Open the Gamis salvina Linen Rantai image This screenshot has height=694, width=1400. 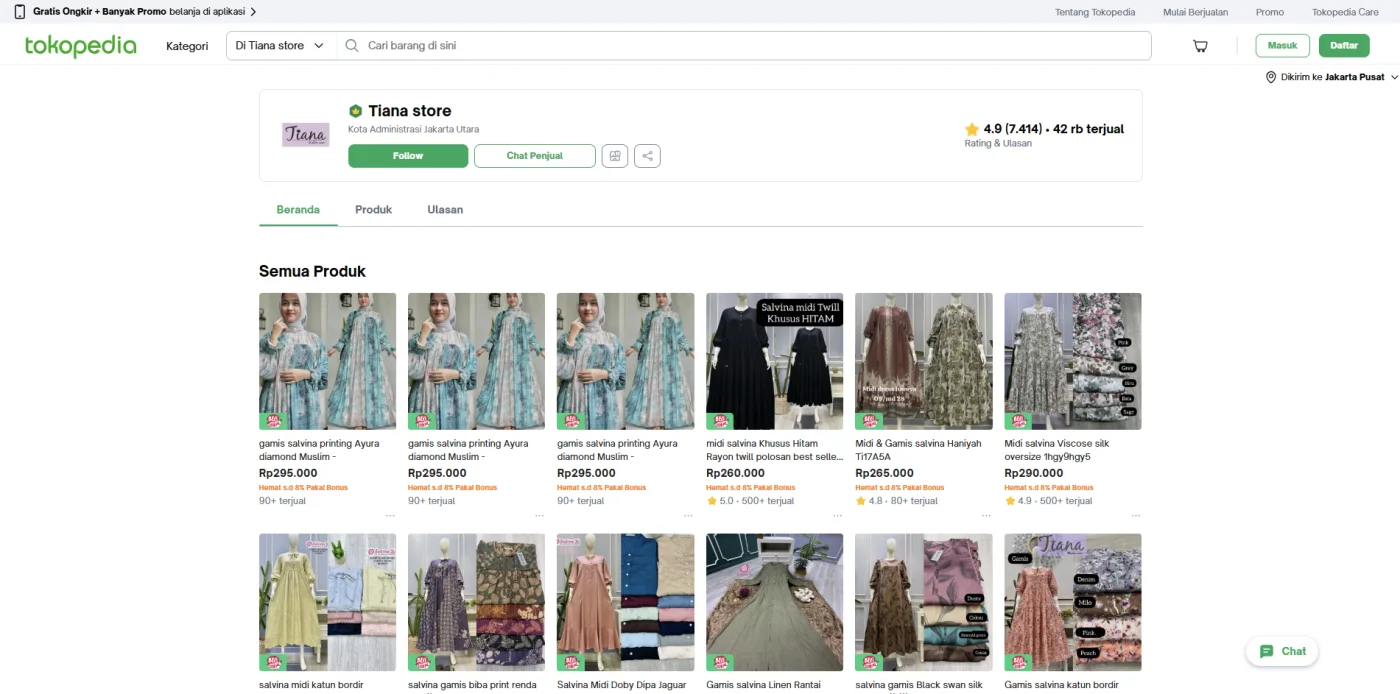pos(774,602)
